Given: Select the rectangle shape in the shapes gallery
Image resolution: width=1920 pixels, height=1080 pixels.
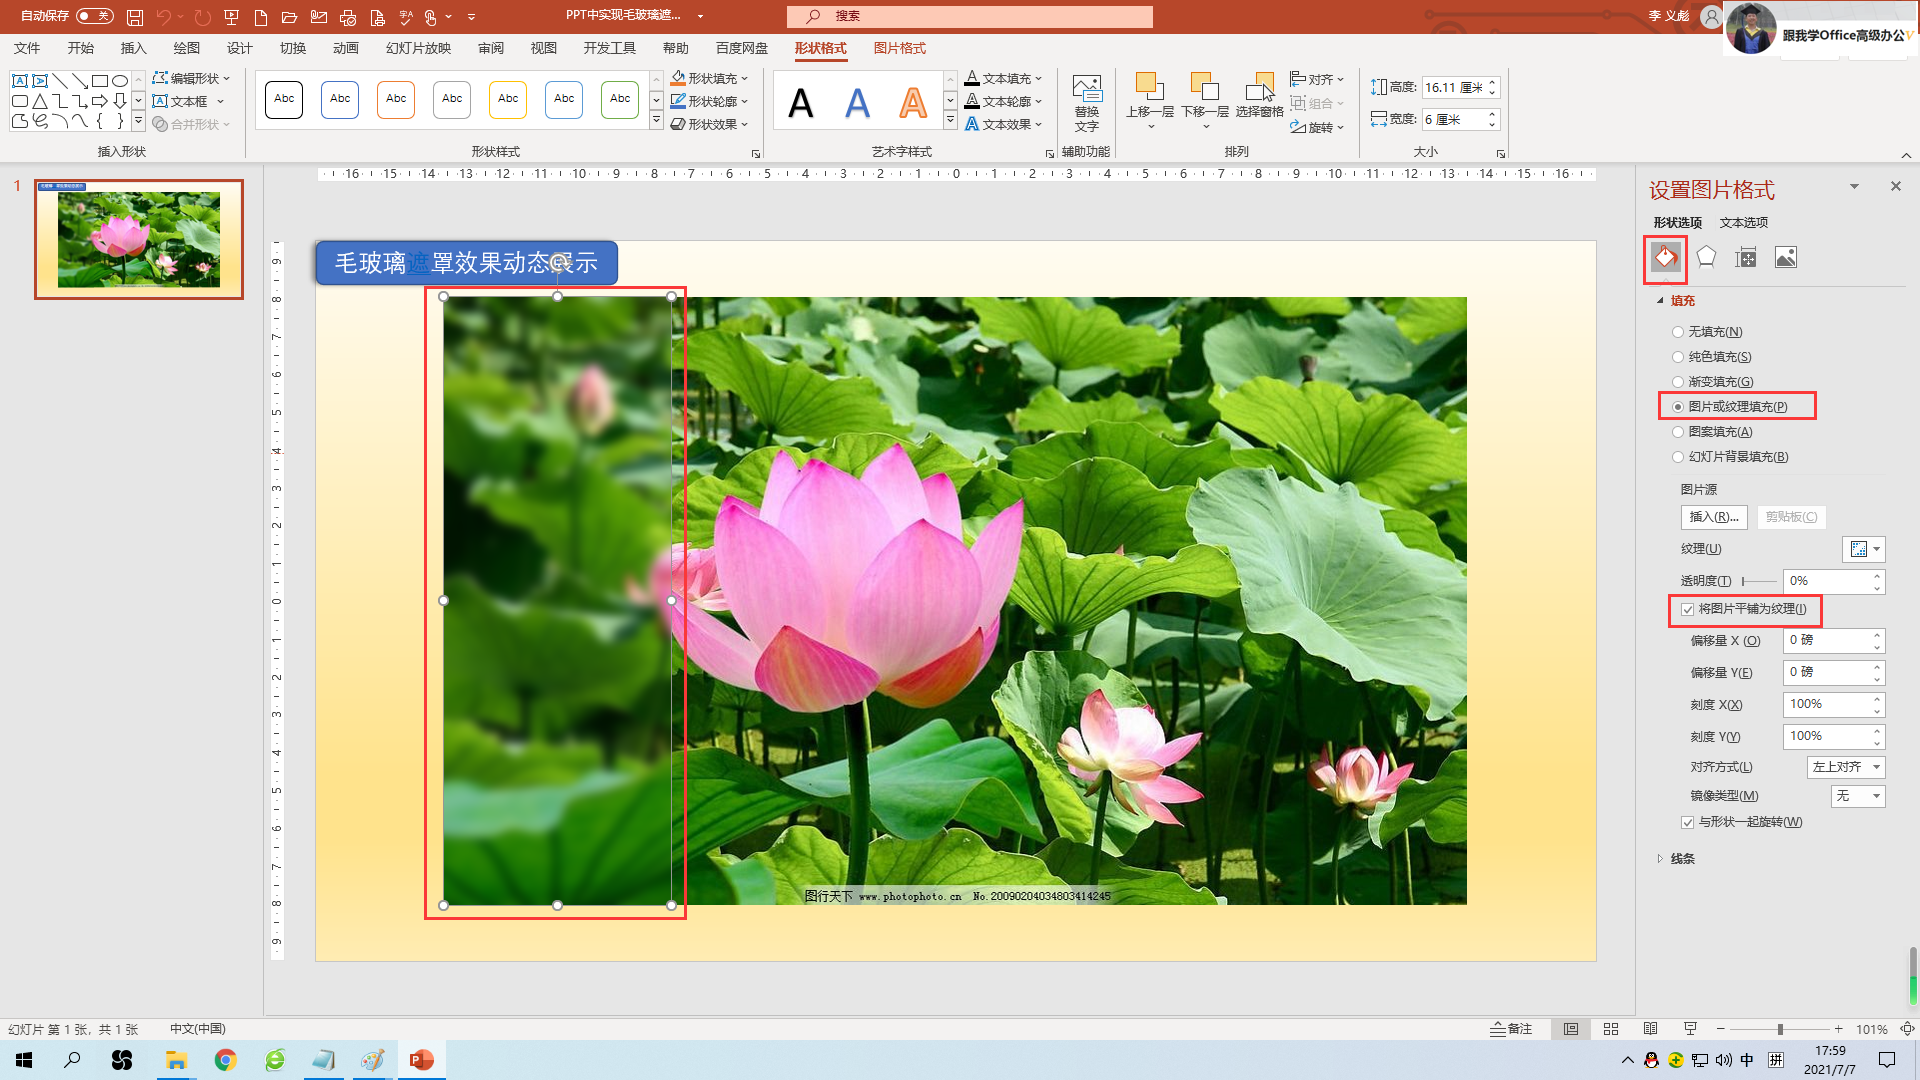Looking at the screenshot, I should coord(100,81).
